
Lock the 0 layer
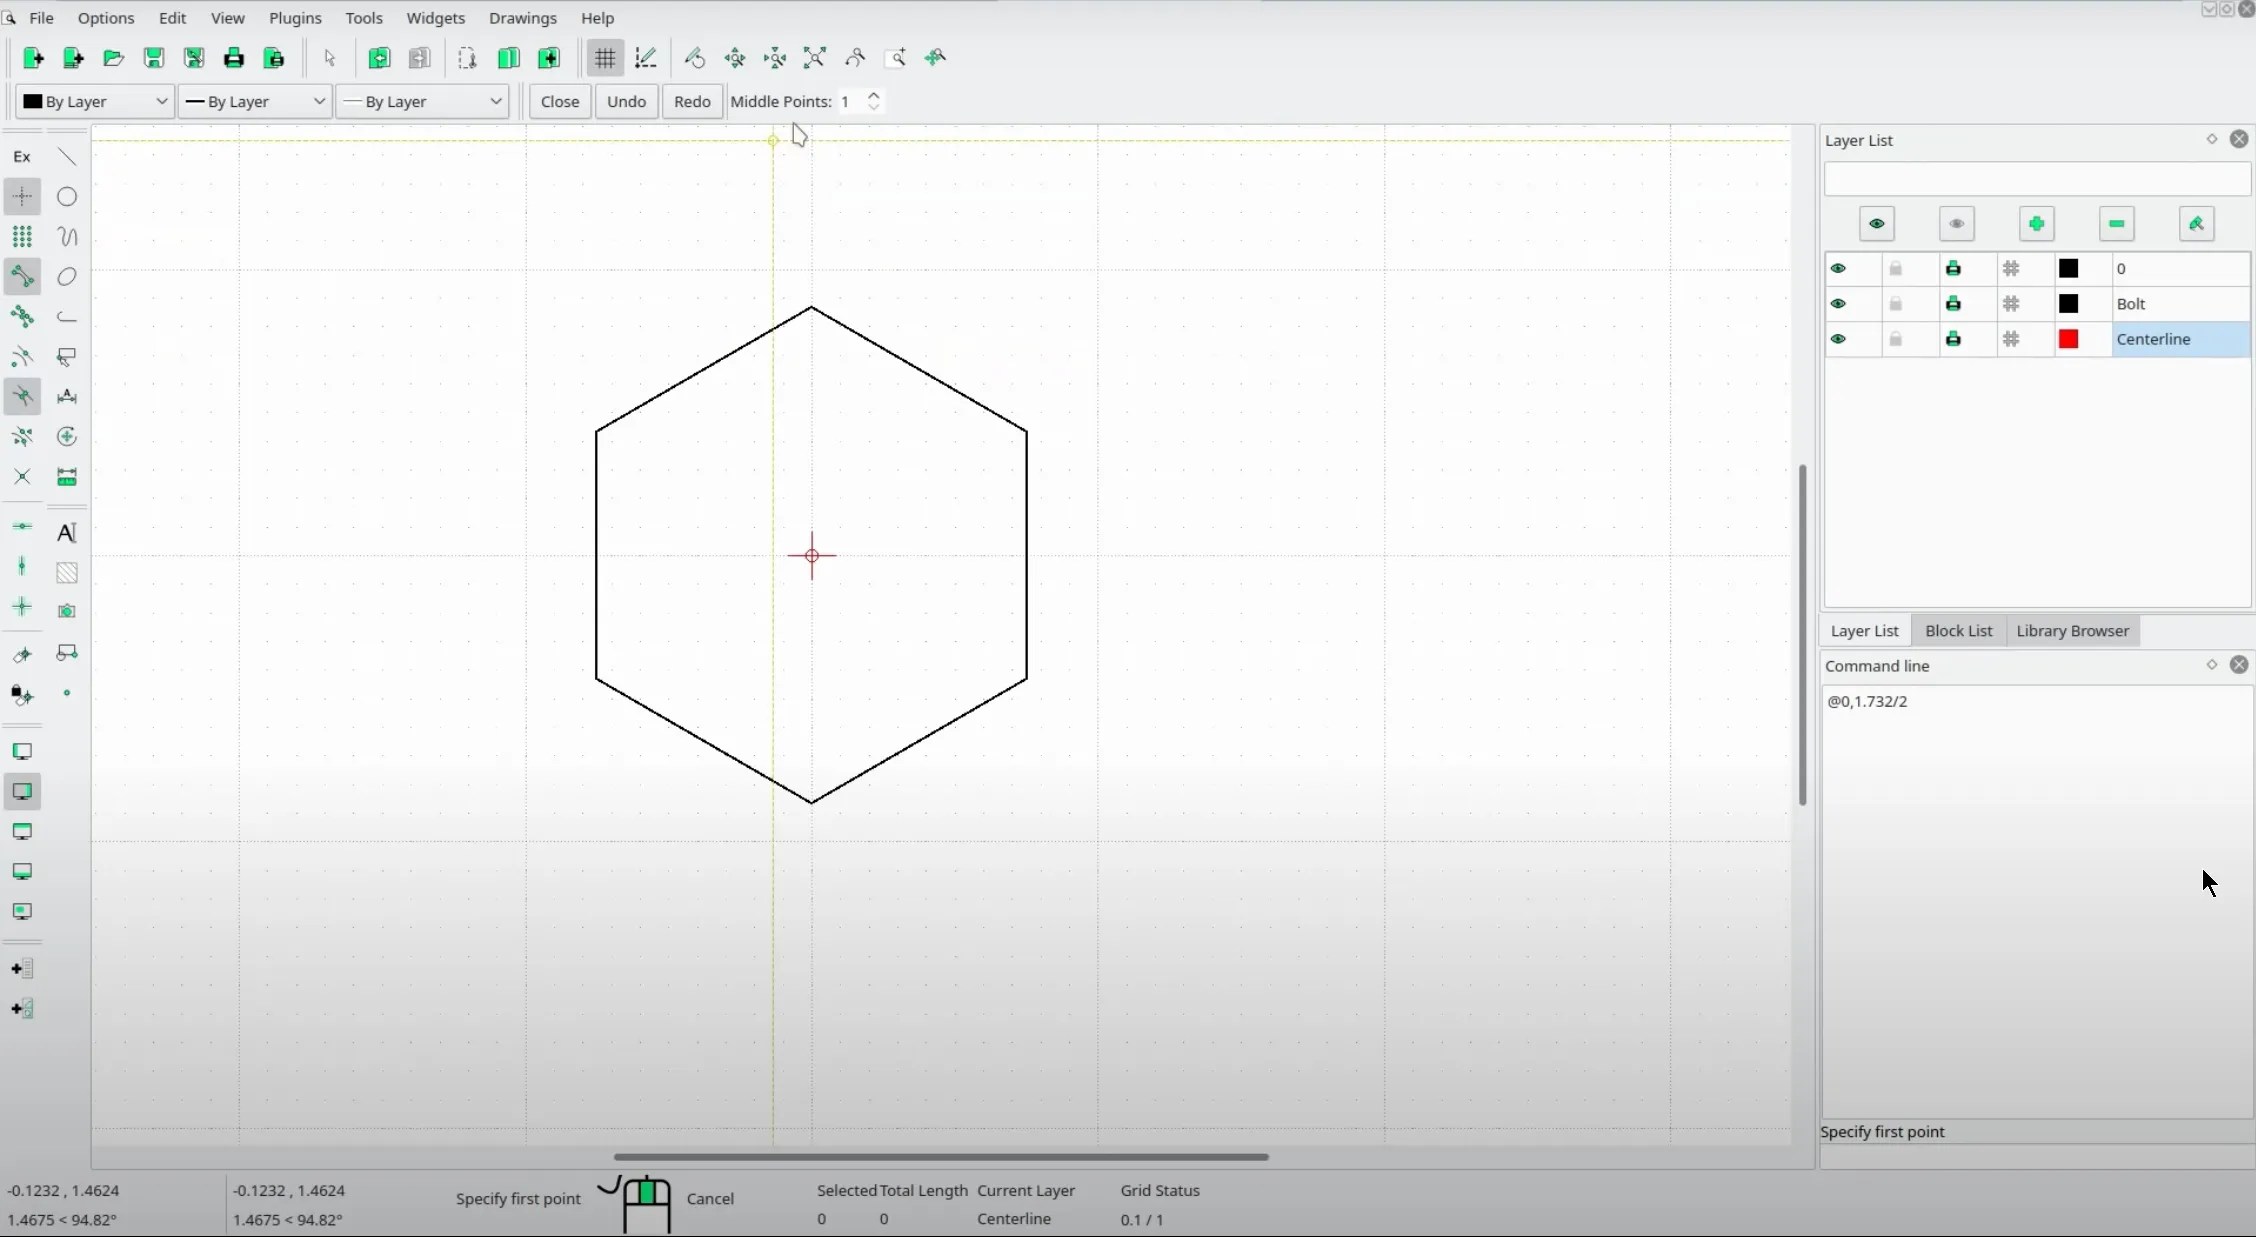click(1896, 268)
